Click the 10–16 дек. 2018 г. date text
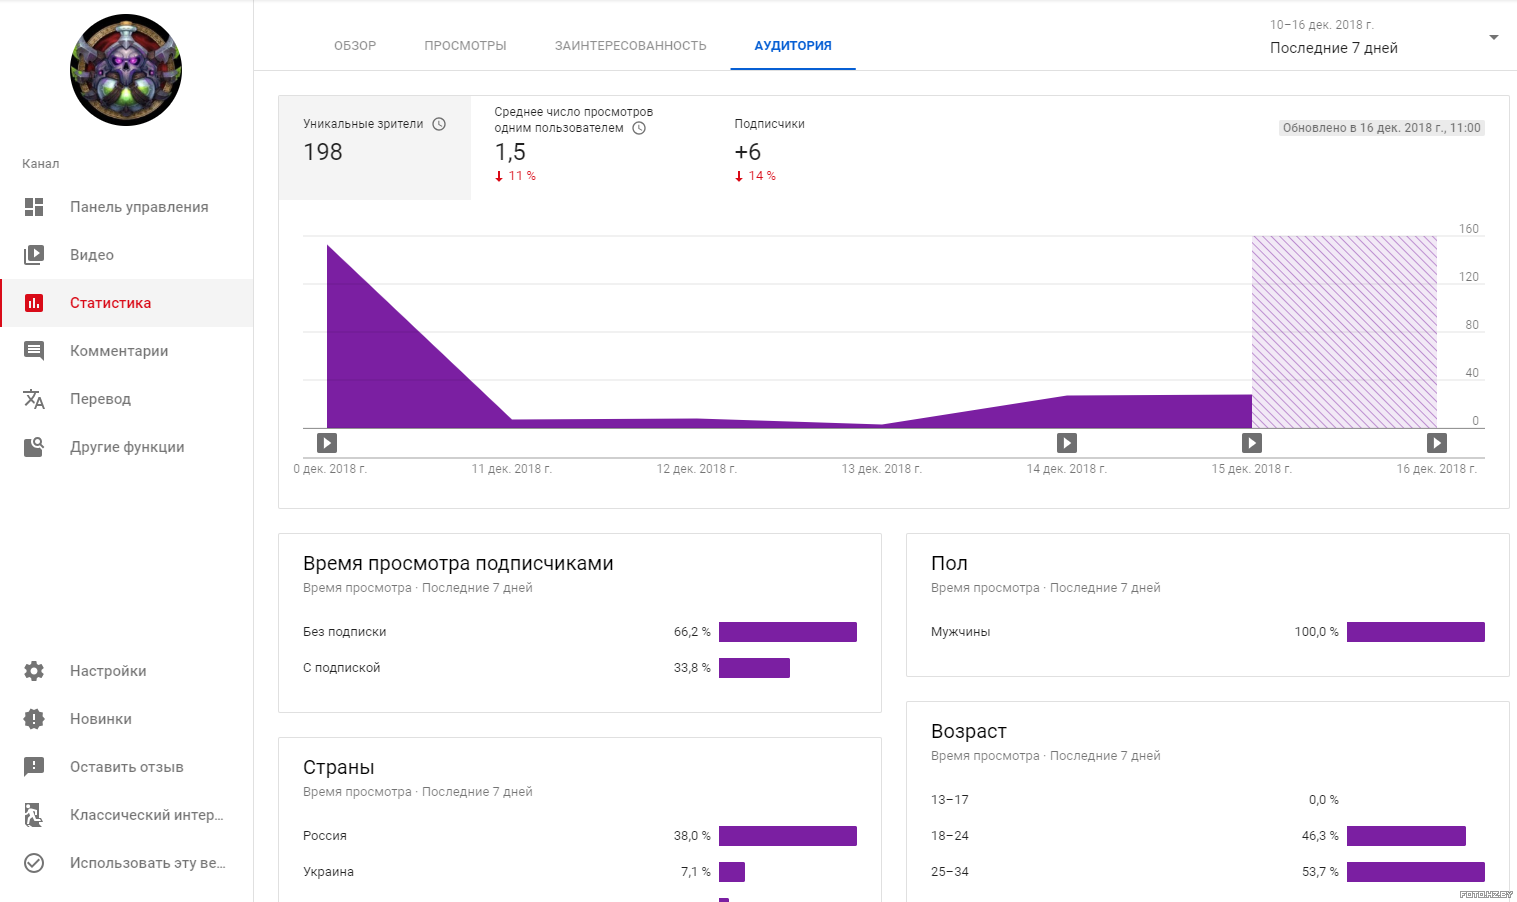Screen dimensions: 1517x902 (1322, 25)
